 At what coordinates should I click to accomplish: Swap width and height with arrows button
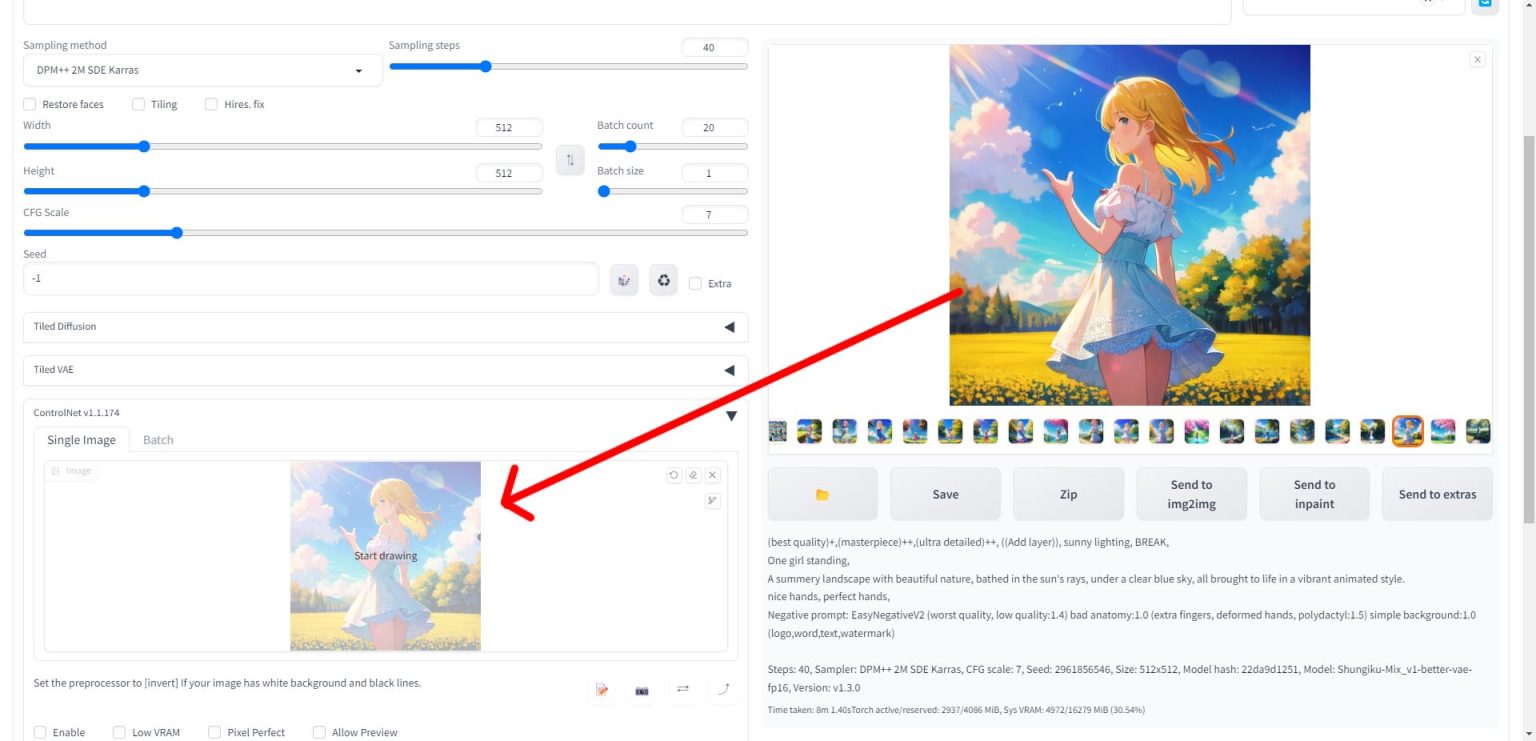click(x=570, y=160)
